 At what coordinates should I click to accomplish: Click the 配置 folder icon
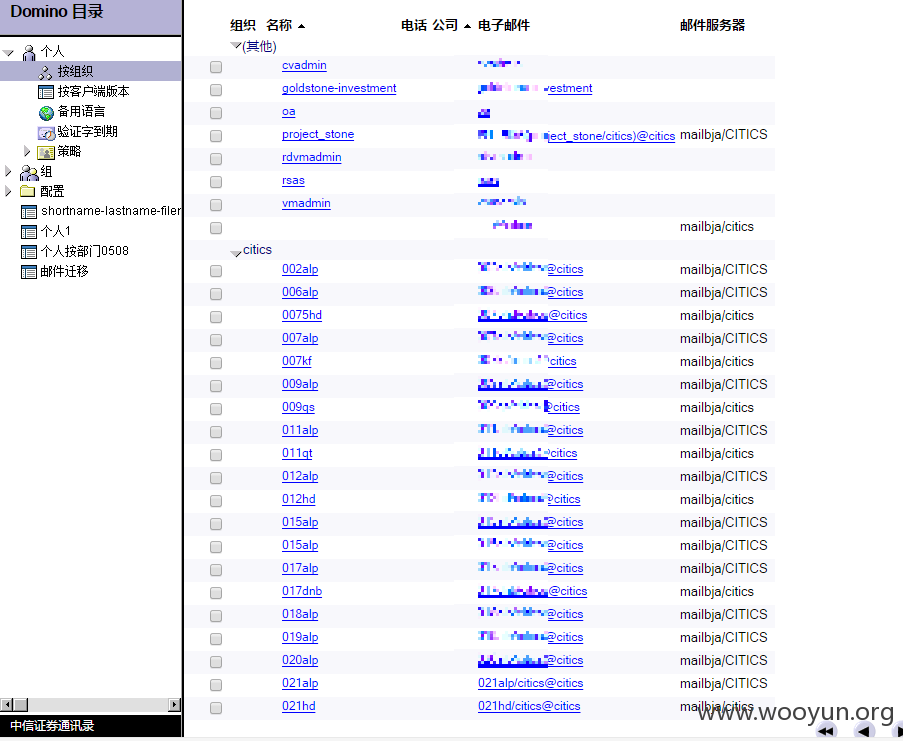tap(28, 191)
